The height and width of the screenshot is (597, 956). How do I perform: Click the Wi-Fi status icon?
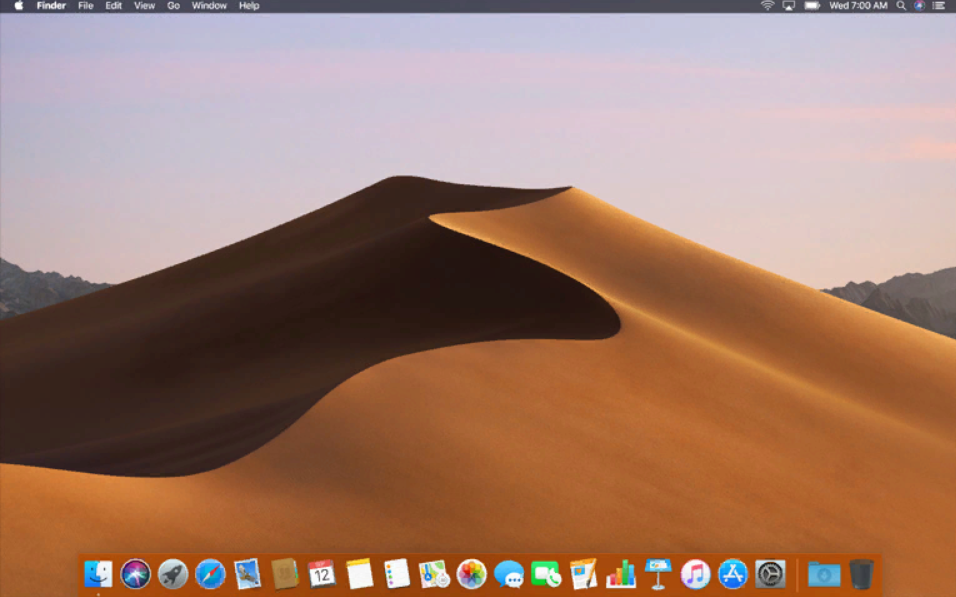[x=767, y=5]
